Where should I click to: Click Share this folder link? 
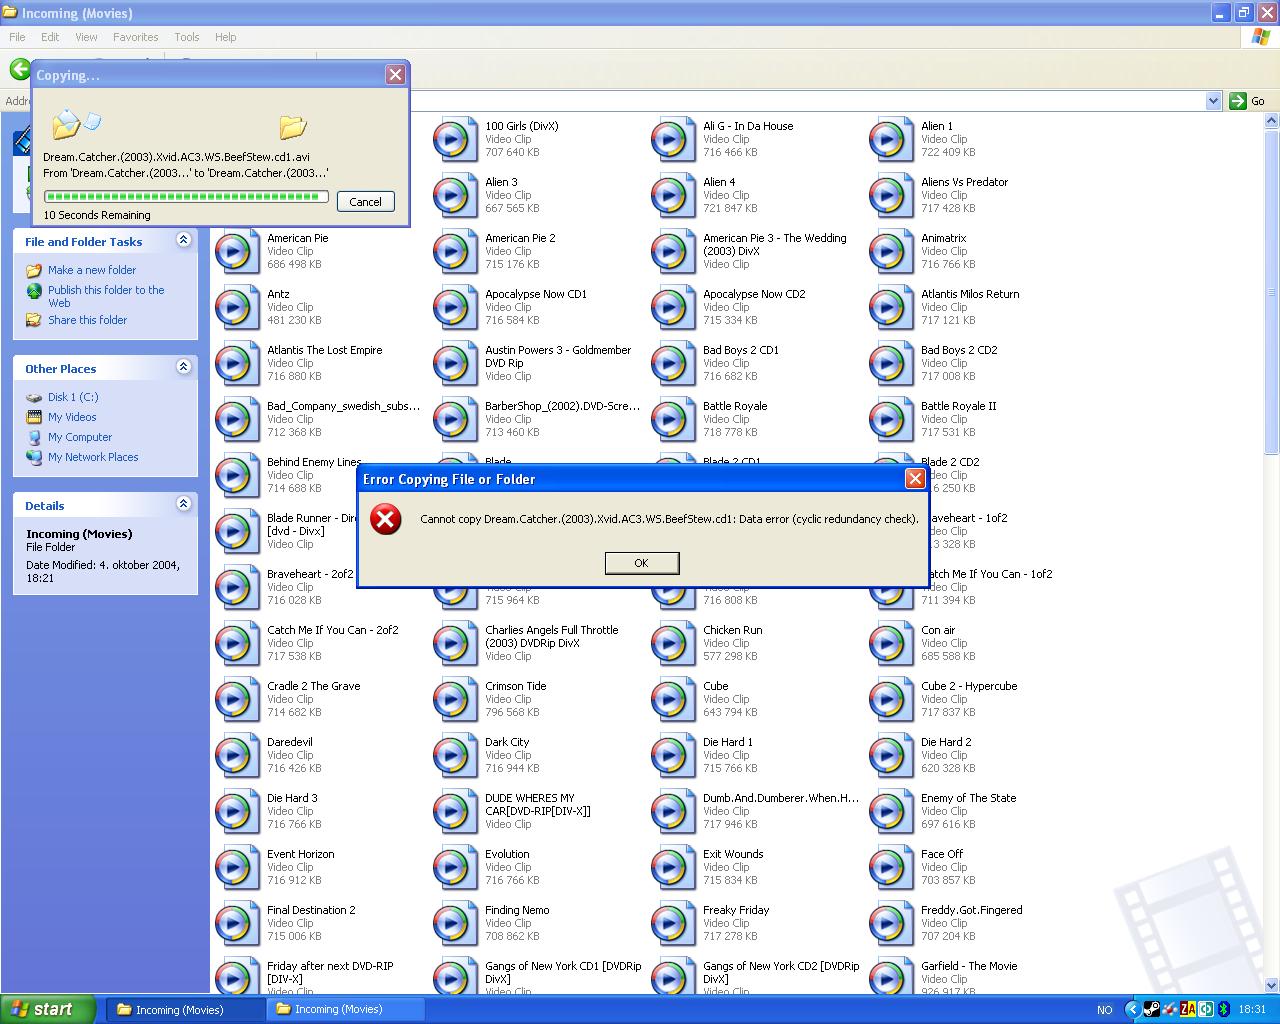coord(88,320)
